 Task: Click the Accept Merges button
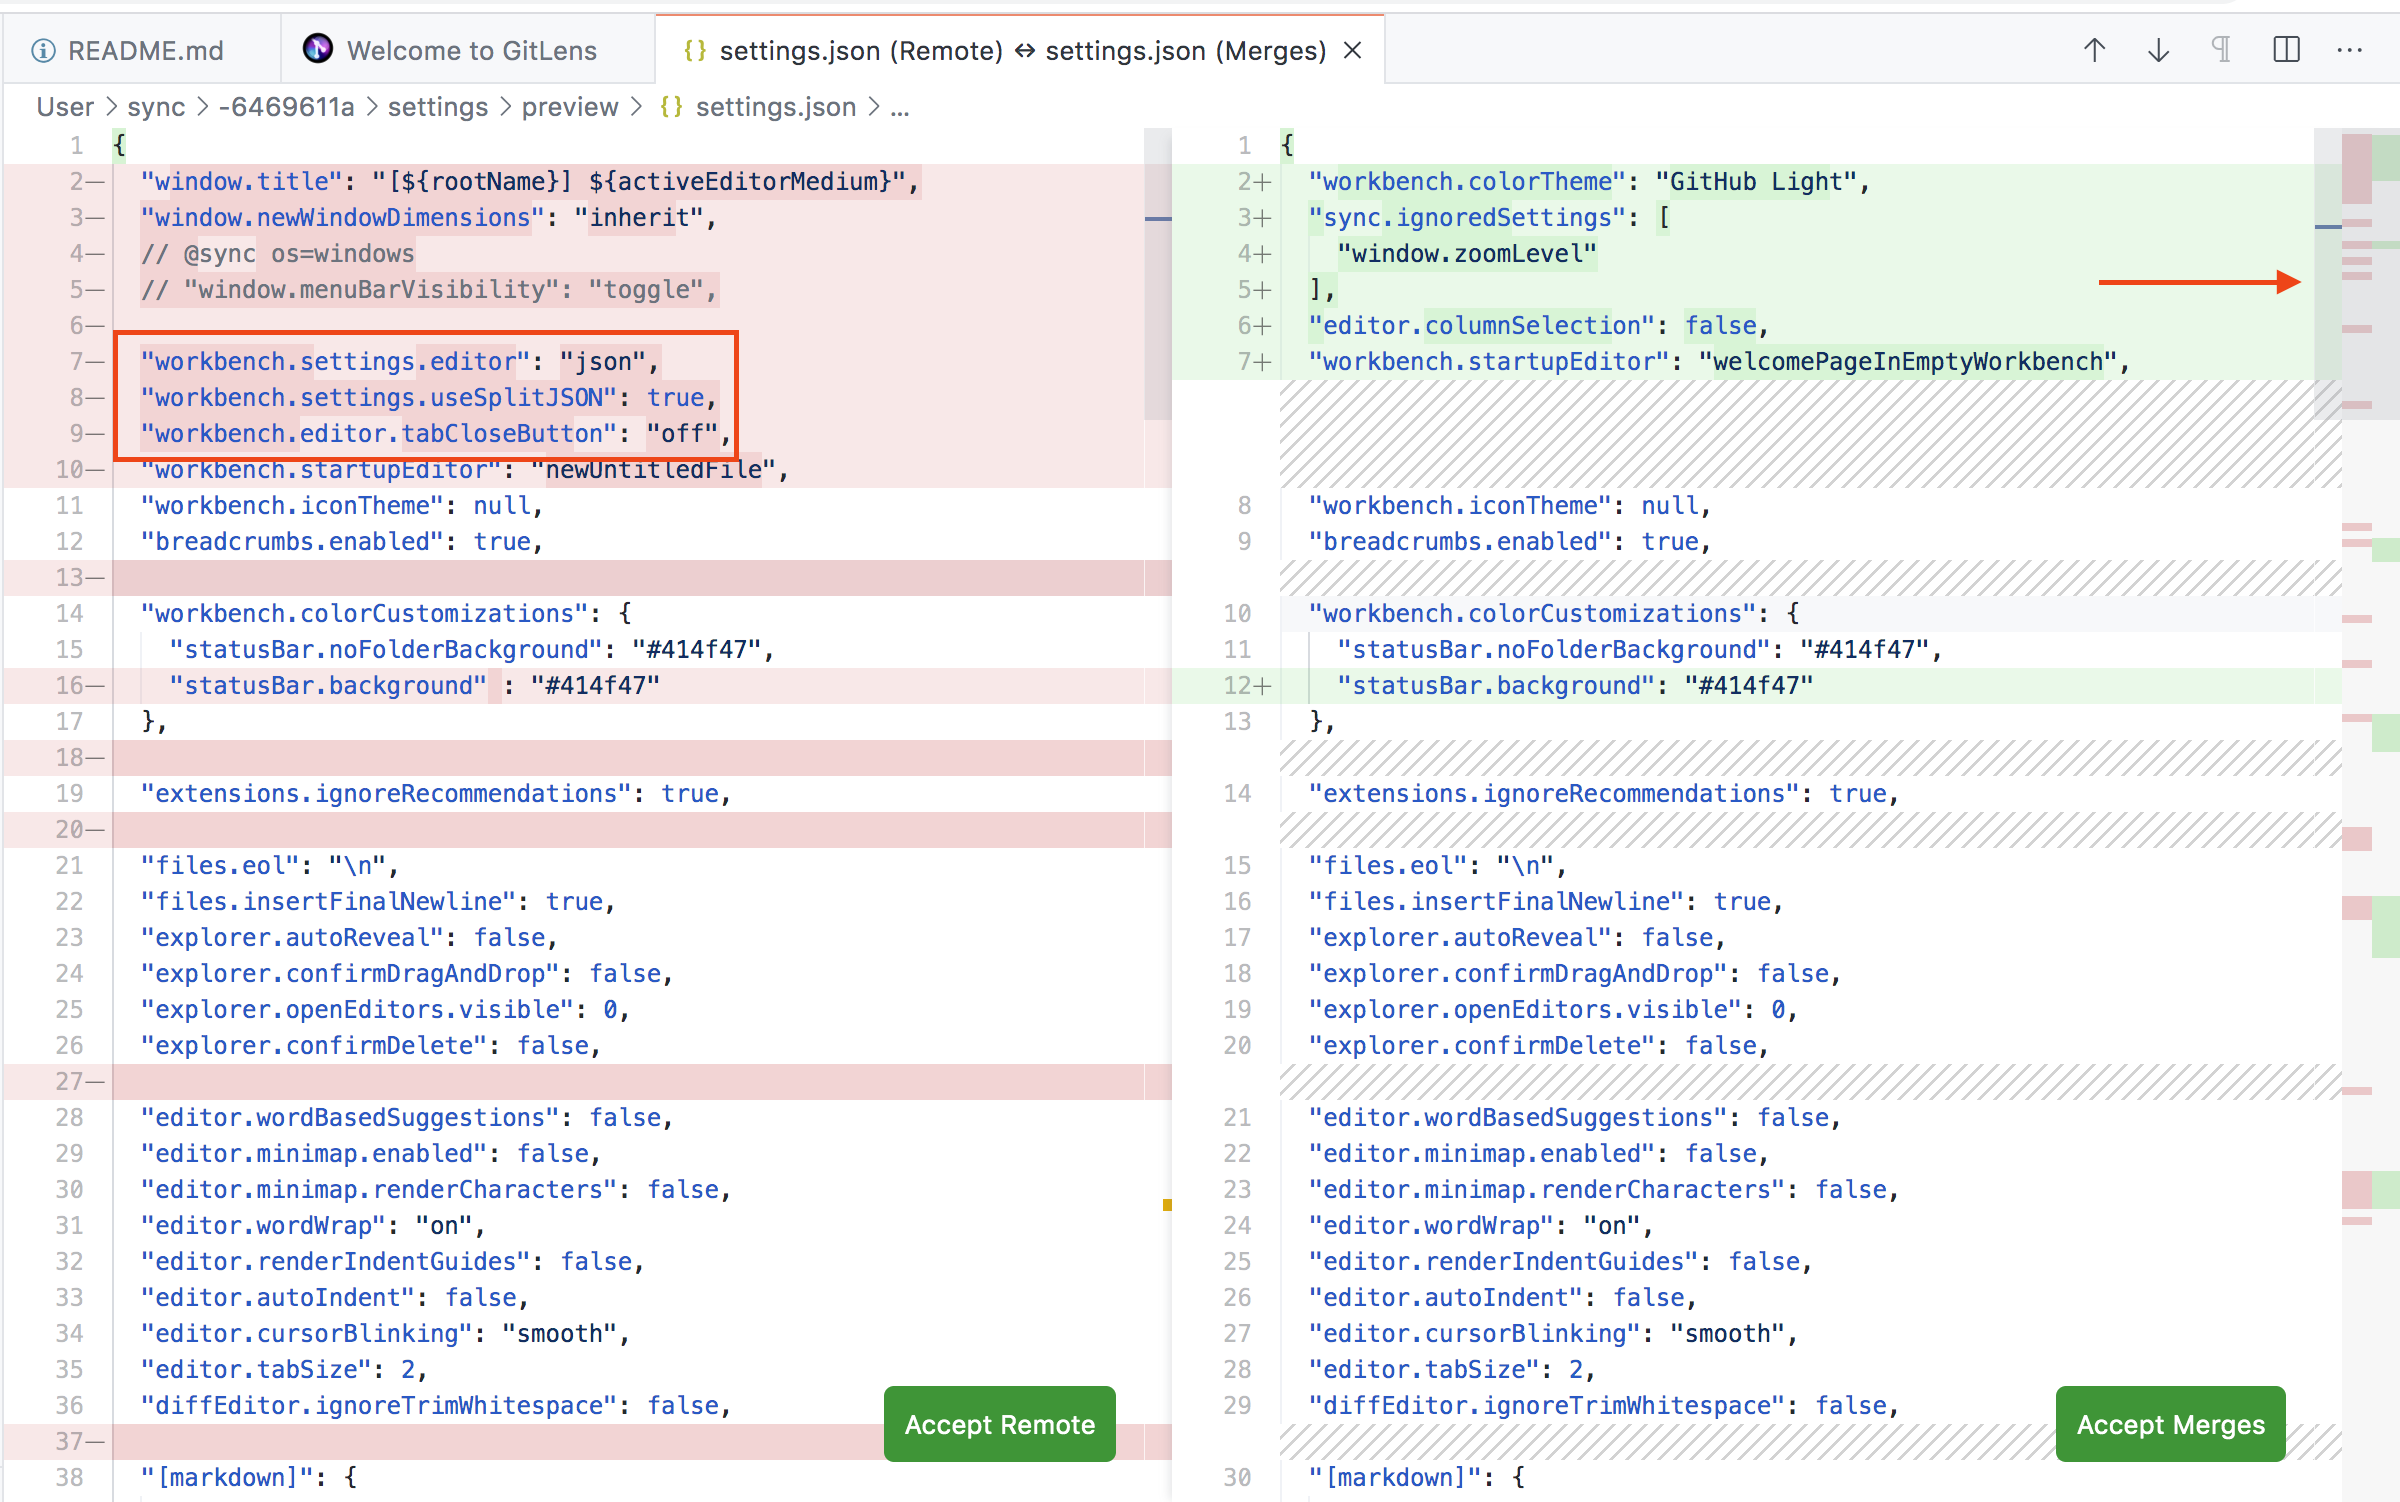click(2171, 1424)
